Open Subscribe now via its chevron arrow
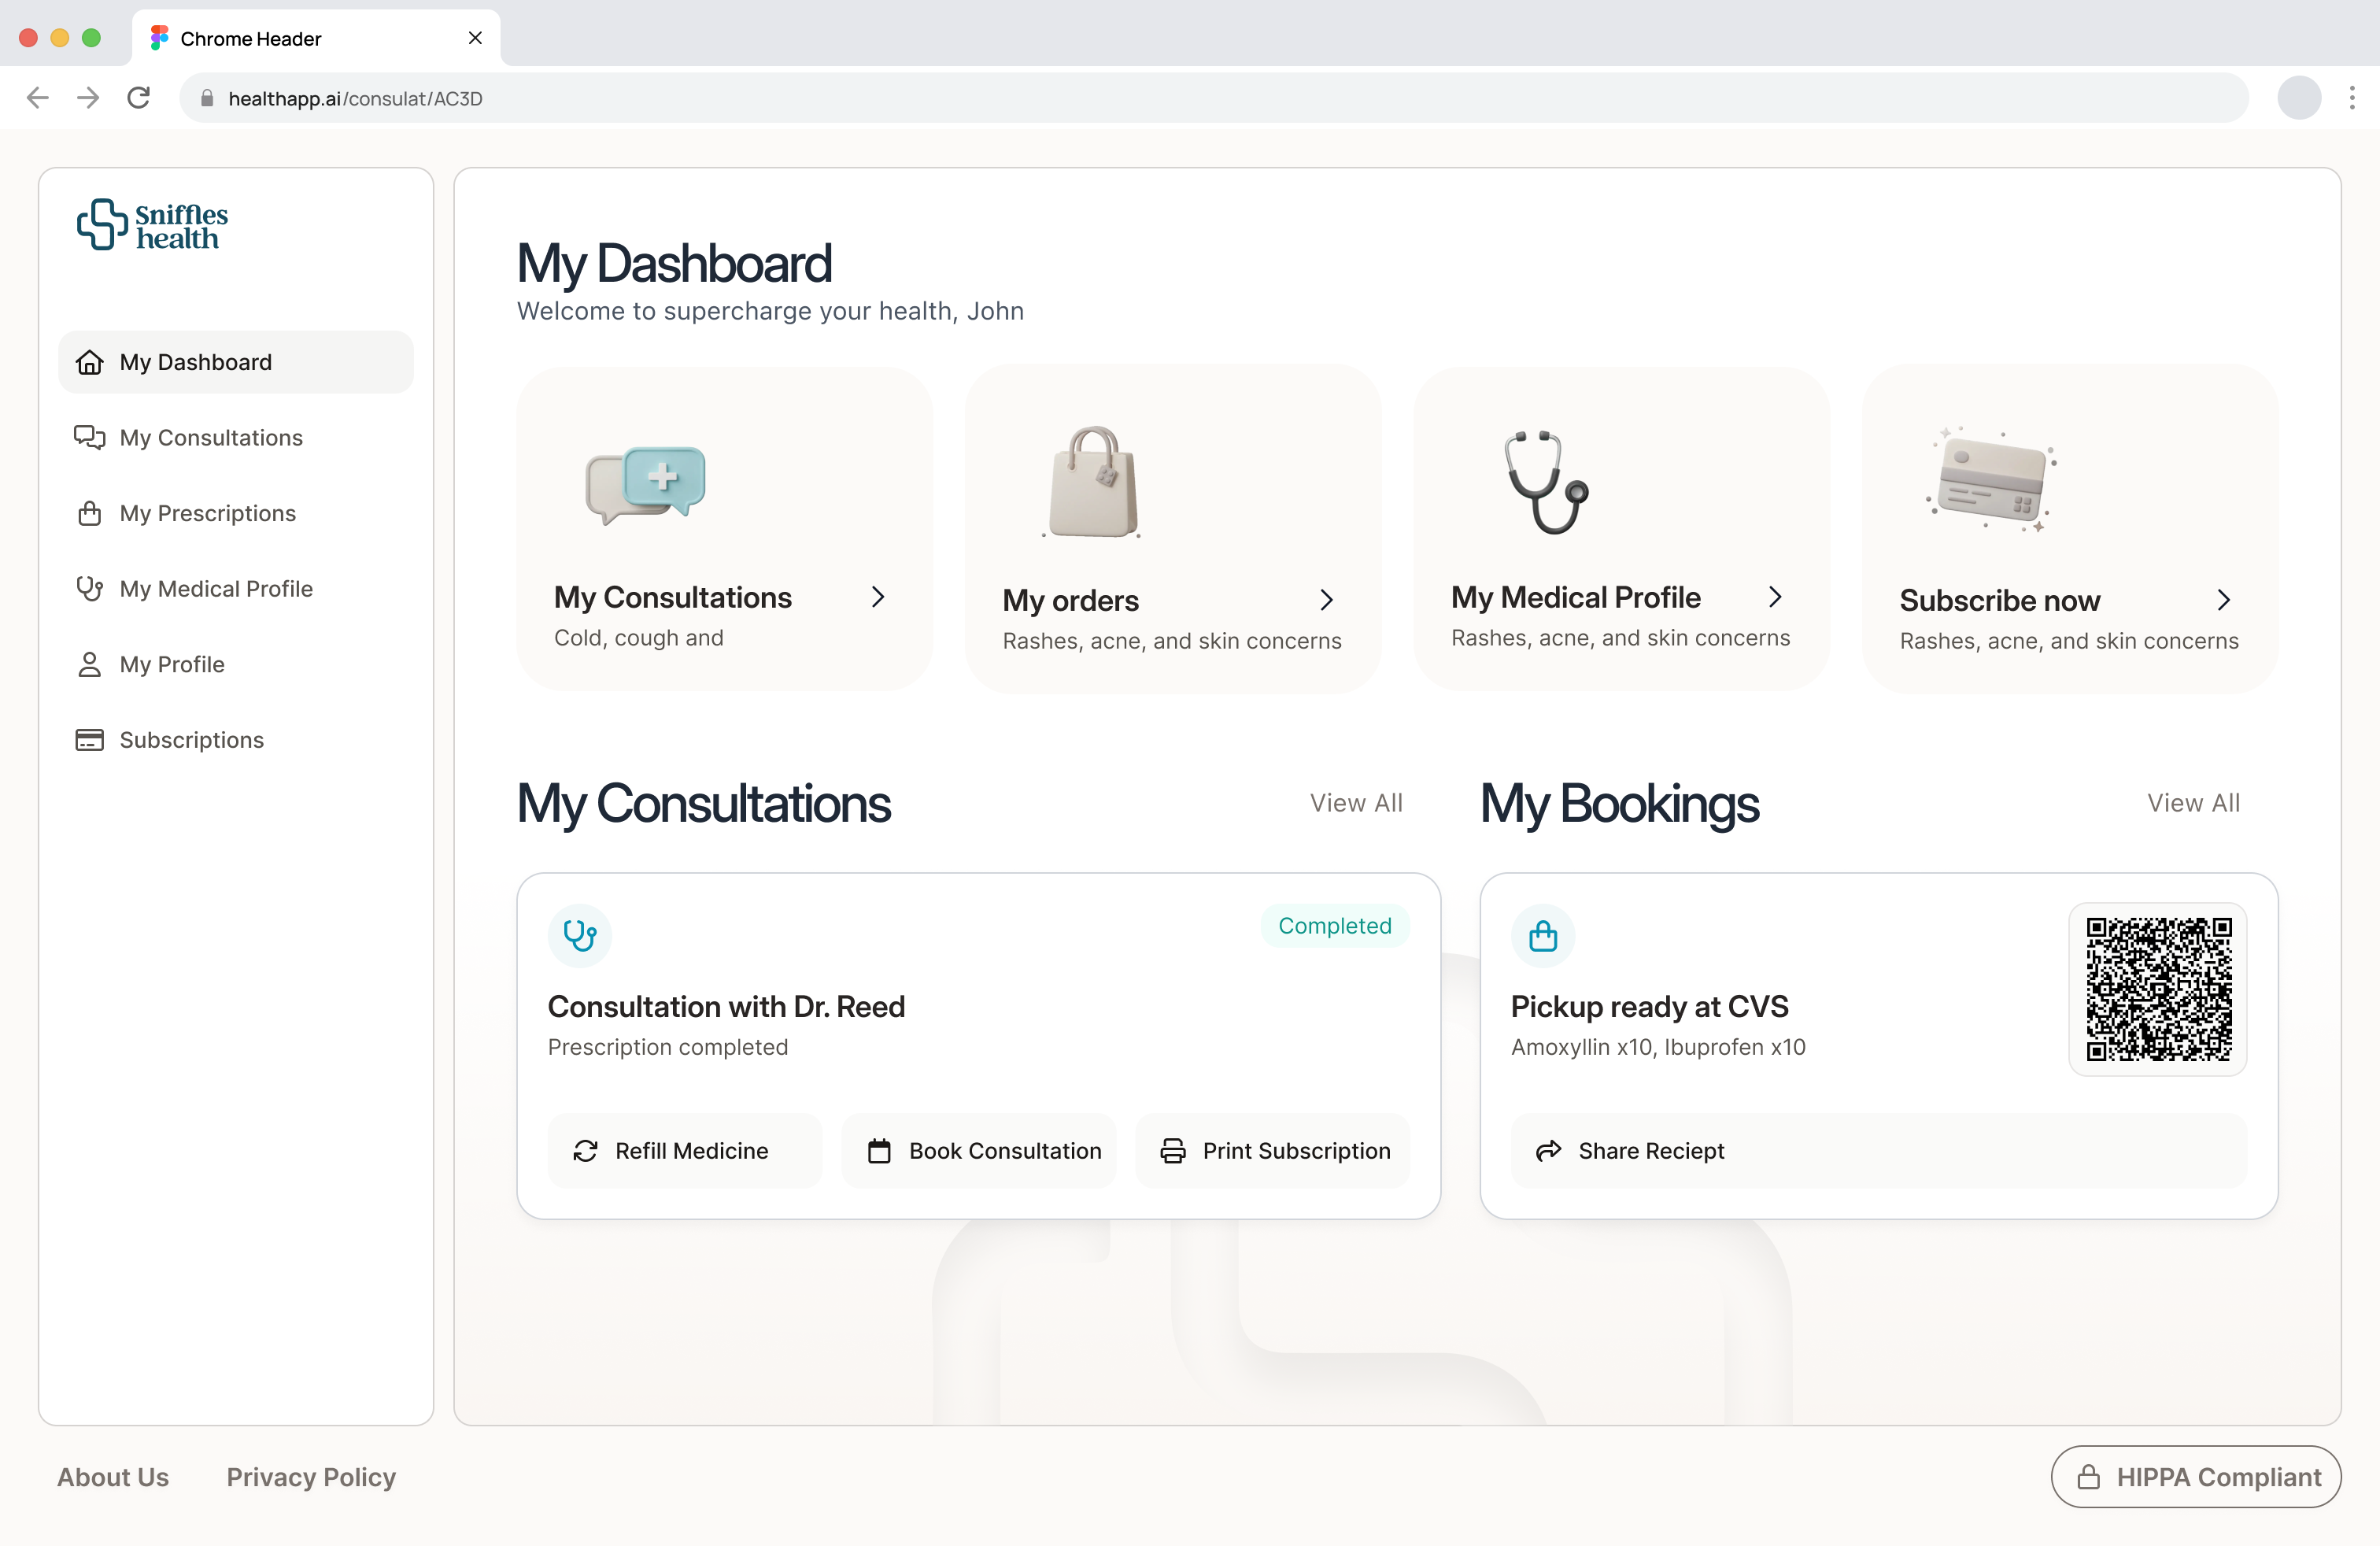Screen dimensions: 2380x1546 tap(2224, 600)
